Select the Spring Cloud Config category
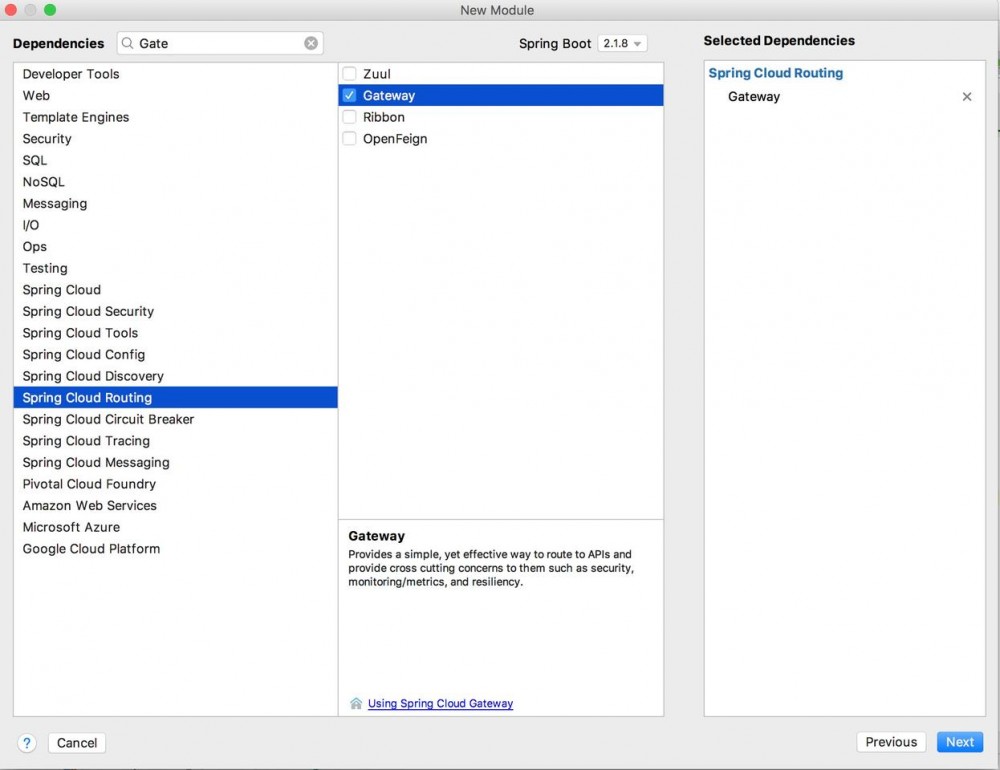The image size is (1000, 770). [x=175, y=355]
